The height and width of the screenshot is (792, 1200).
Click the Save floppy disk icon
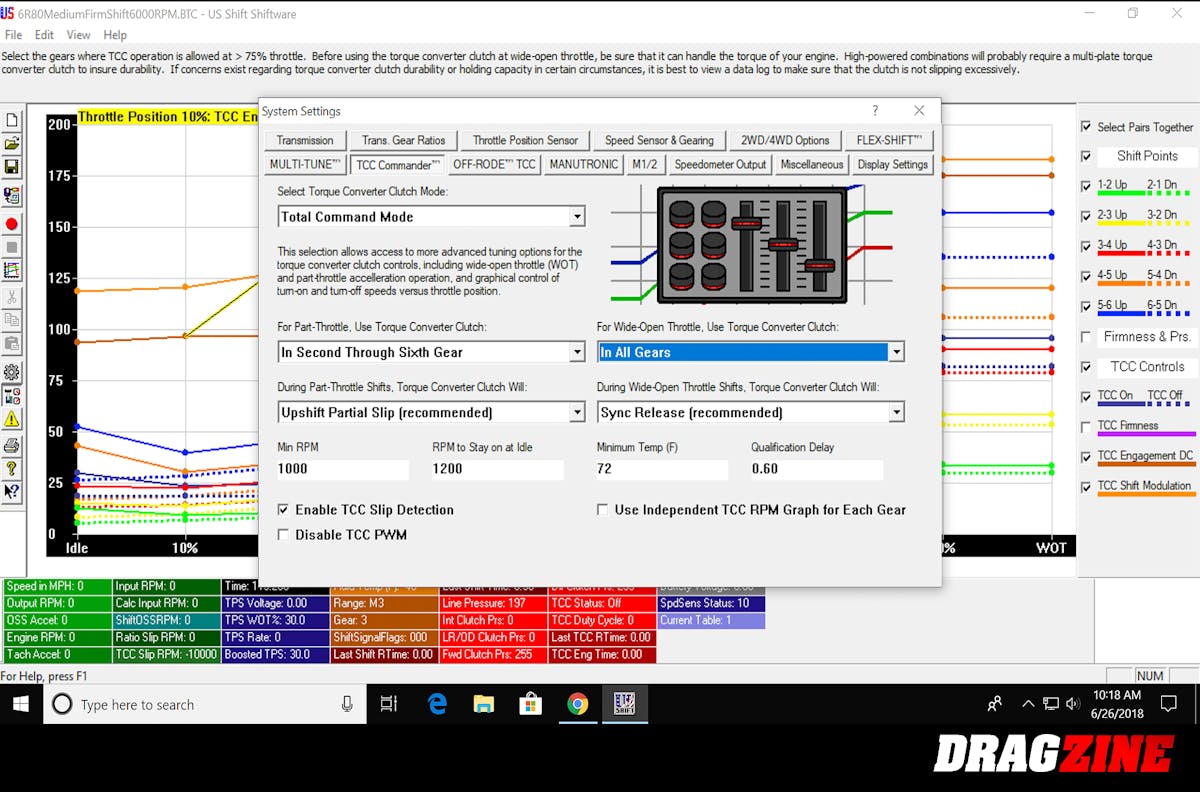pos(12,168)
